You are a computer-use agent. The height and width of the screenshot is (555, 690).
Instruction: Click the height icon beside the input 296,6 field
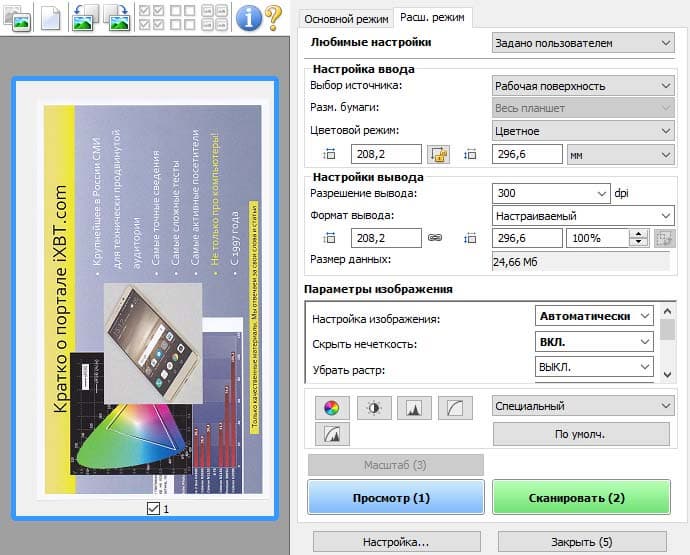coord(470,154)
